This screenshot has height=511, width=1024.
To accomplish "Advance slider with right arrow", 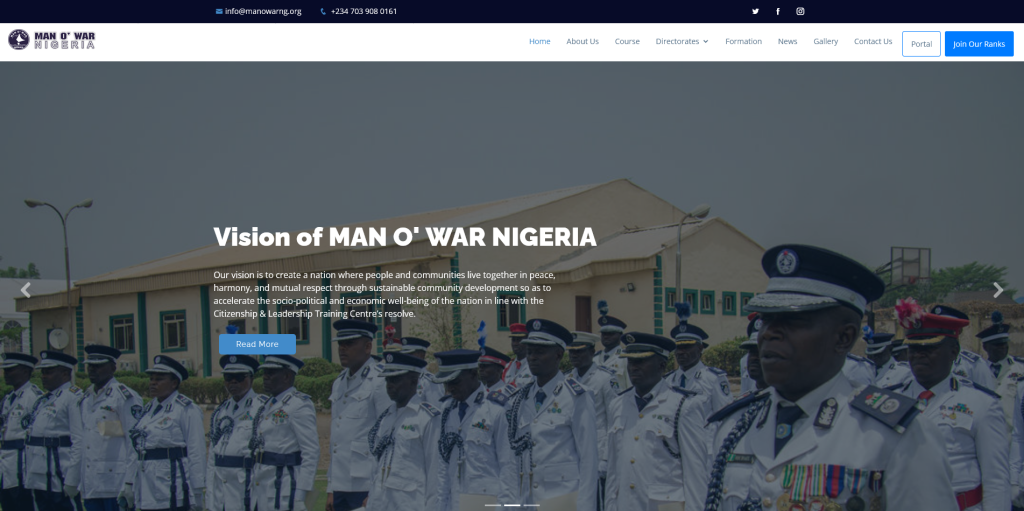I will 998,289.
